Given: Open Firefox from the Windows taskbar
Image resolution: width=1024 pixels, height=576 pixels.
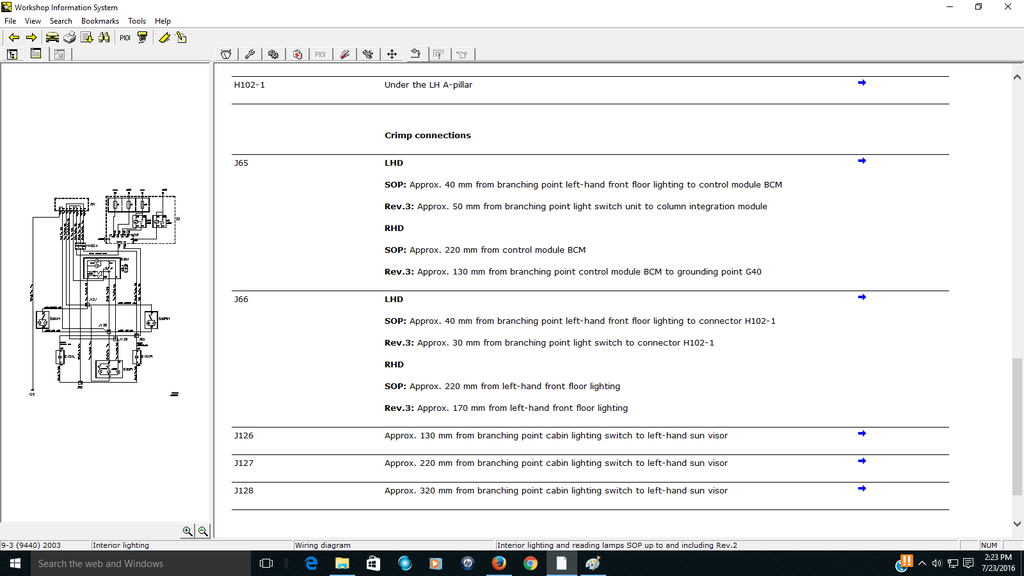Looking at the screenshot, I should pos(498,563).
